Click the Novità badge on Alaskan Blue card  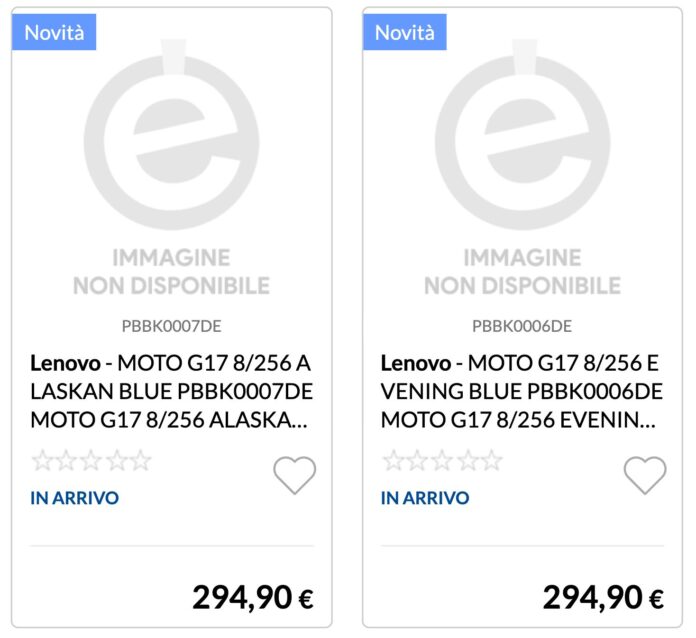point(54,32)
